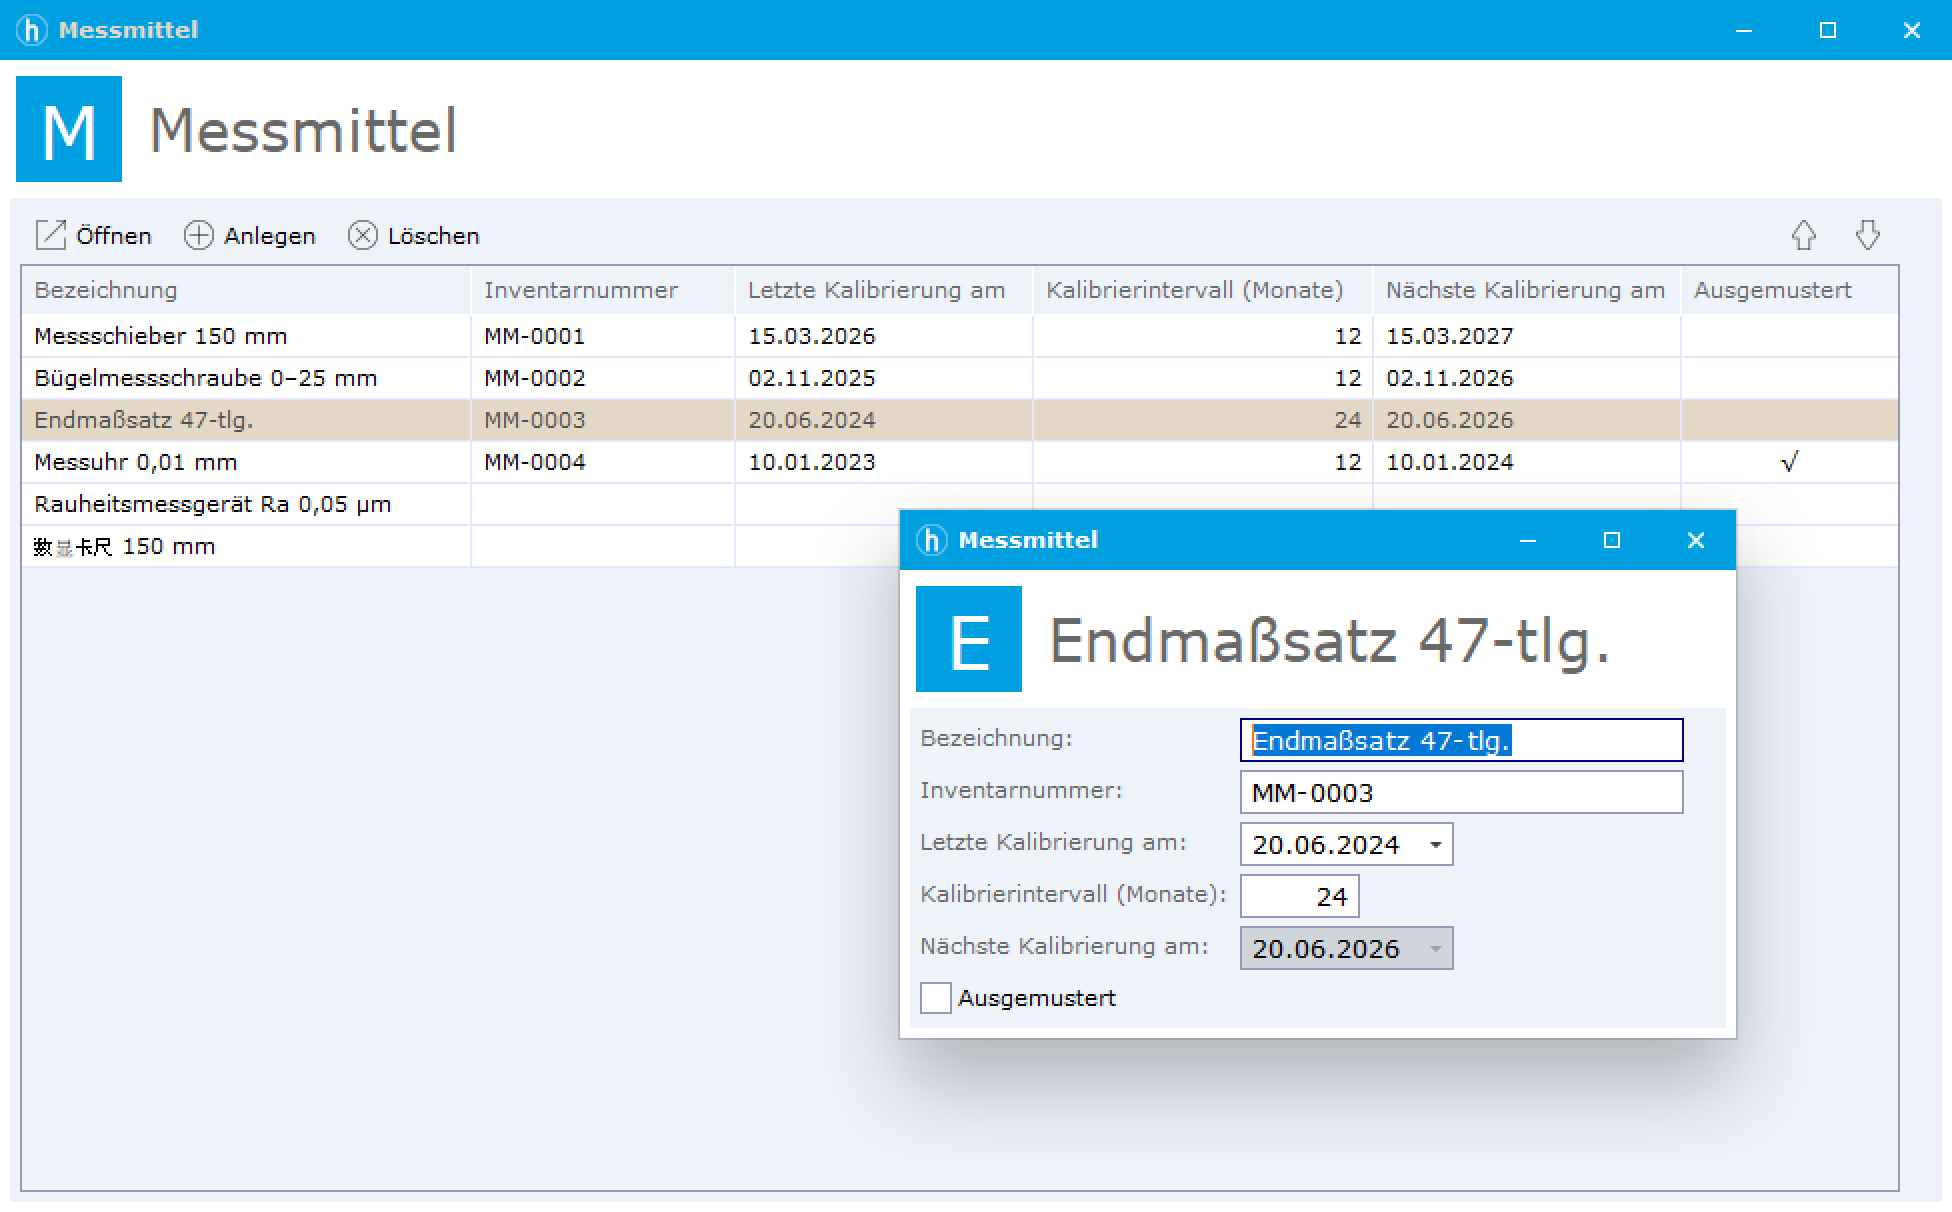Click inventory number MM-0001 cell
1952x1212 pixels.
(603, 336)
